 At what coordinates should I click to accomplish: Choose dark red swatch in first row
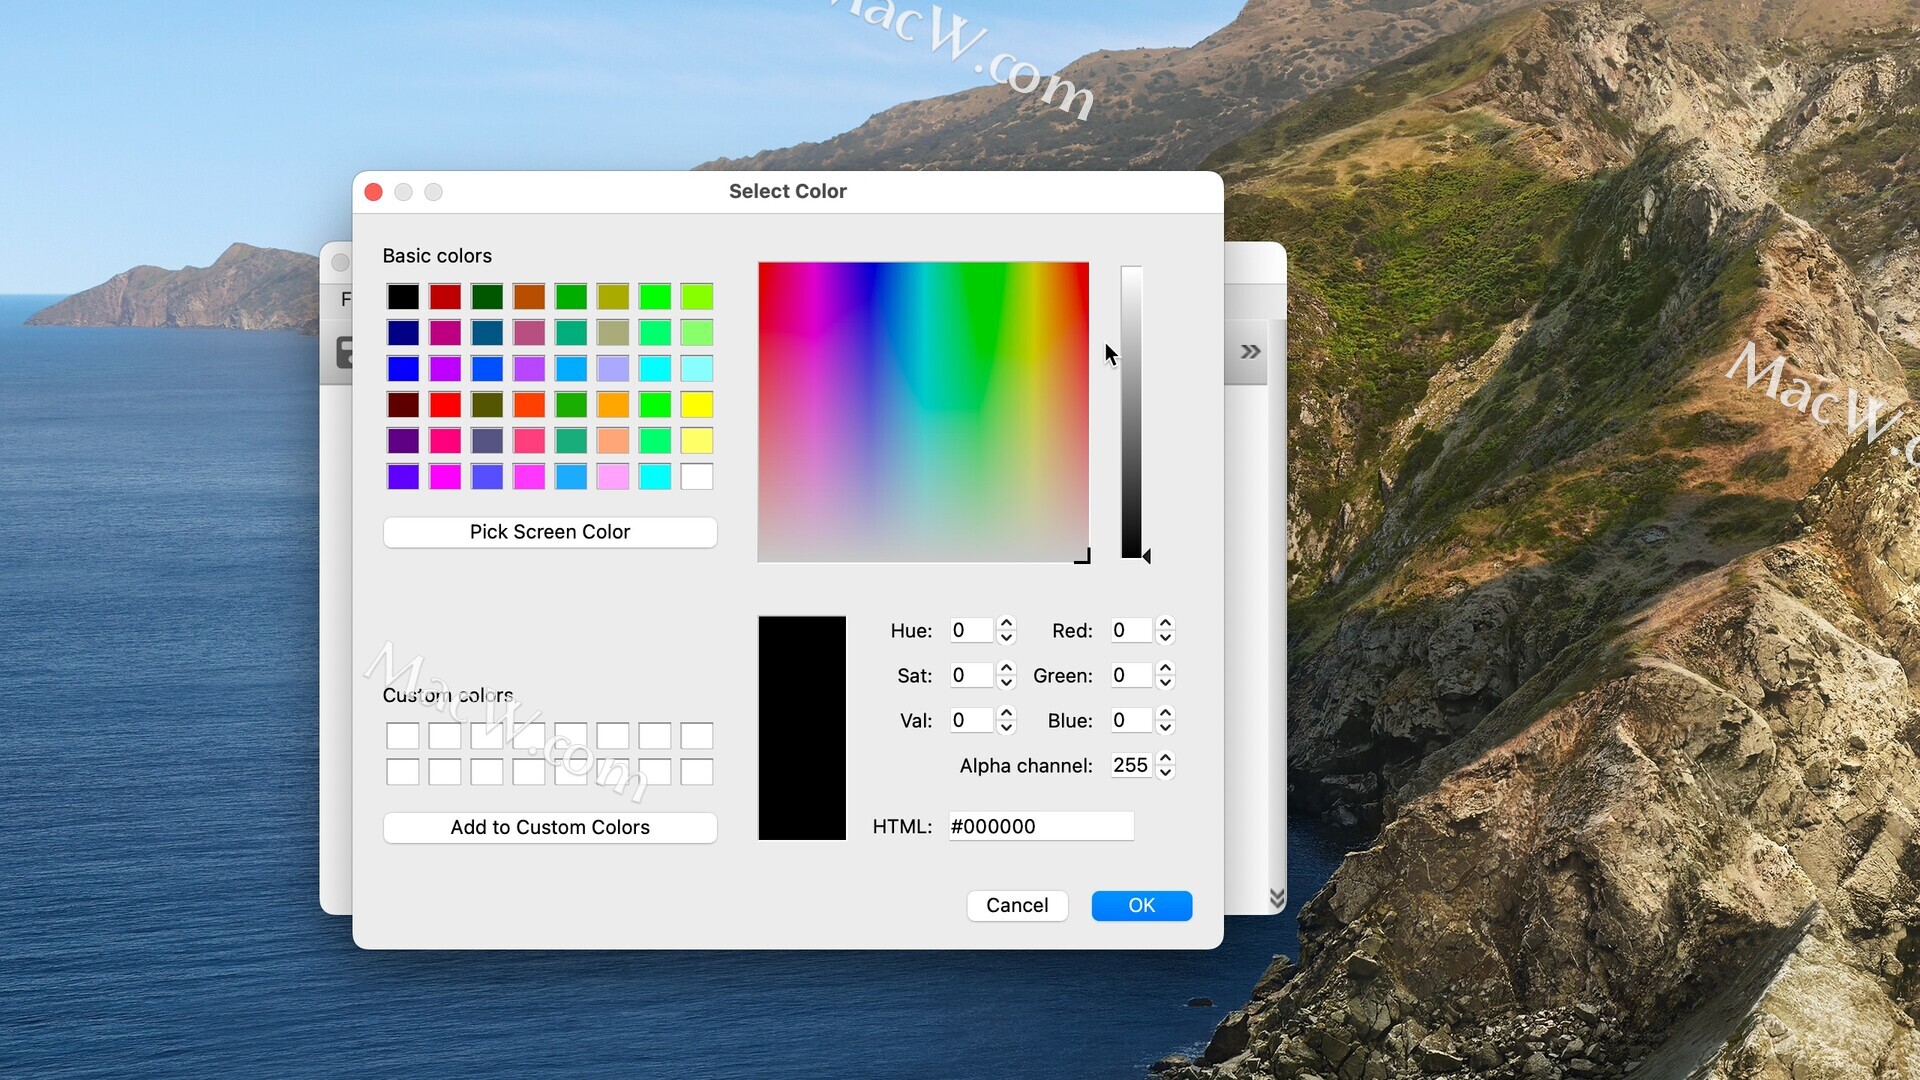(445, 296)
